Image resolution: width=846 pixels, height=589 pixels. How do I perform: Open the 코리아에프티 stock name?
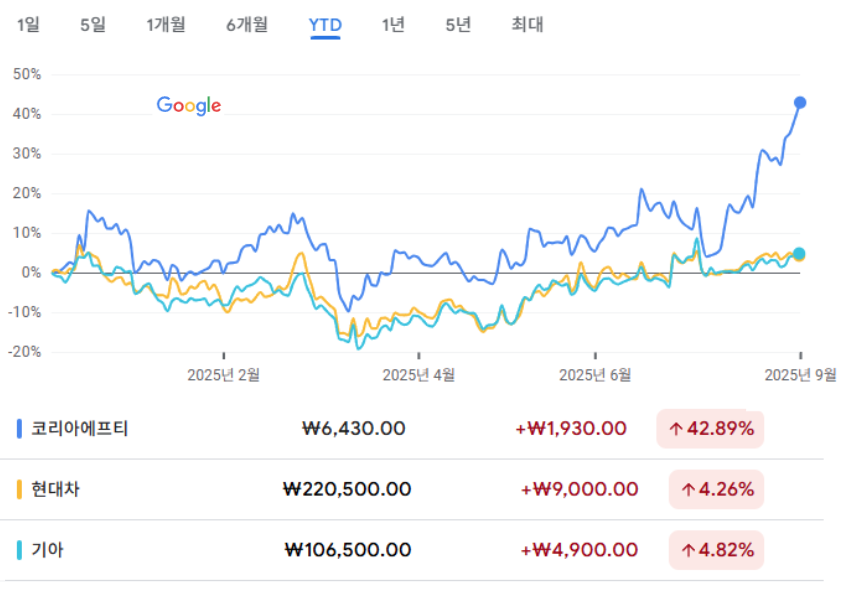pos(79,429)
